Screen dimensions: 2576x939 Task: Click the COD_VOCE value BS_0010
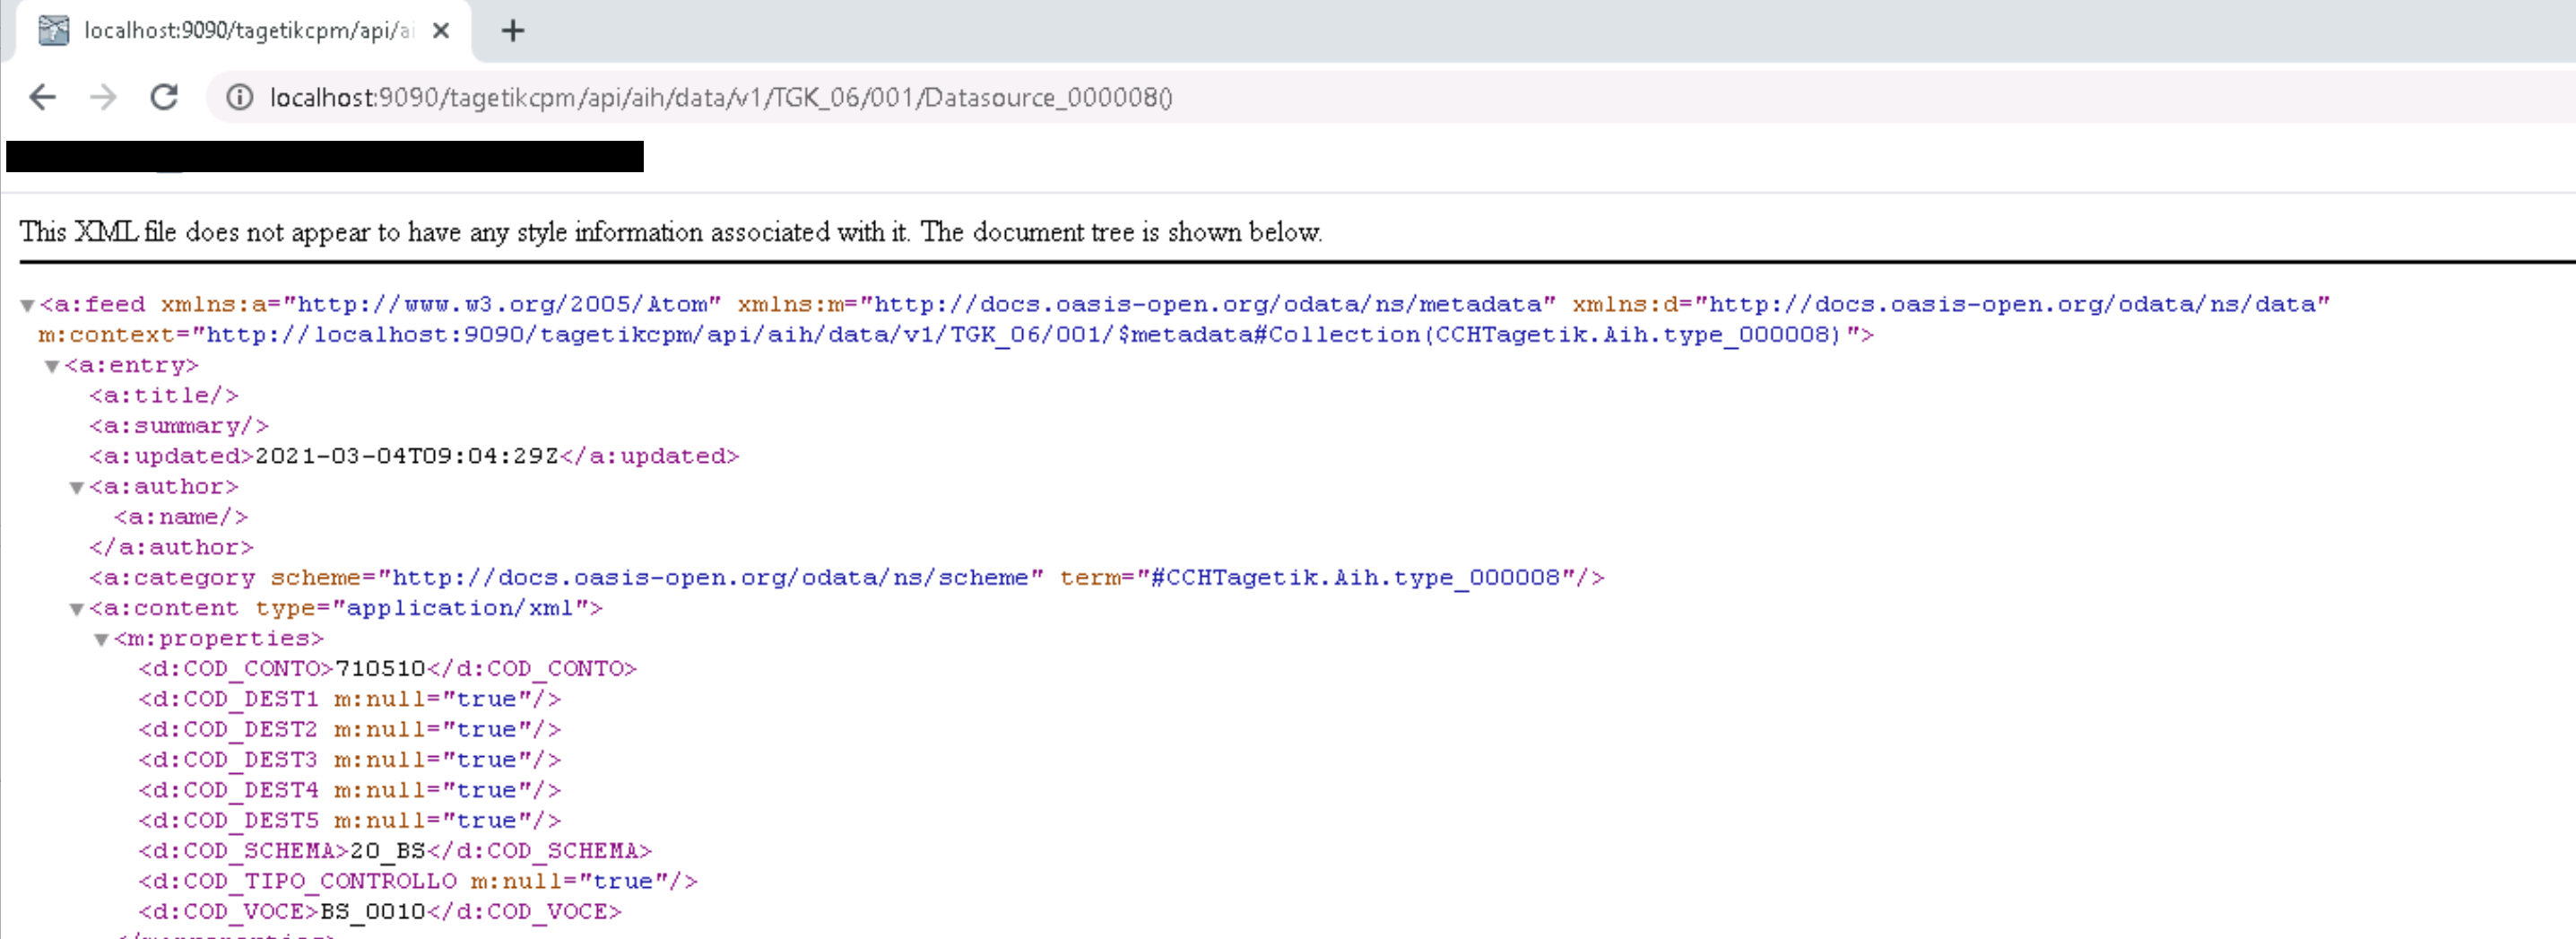373,912
